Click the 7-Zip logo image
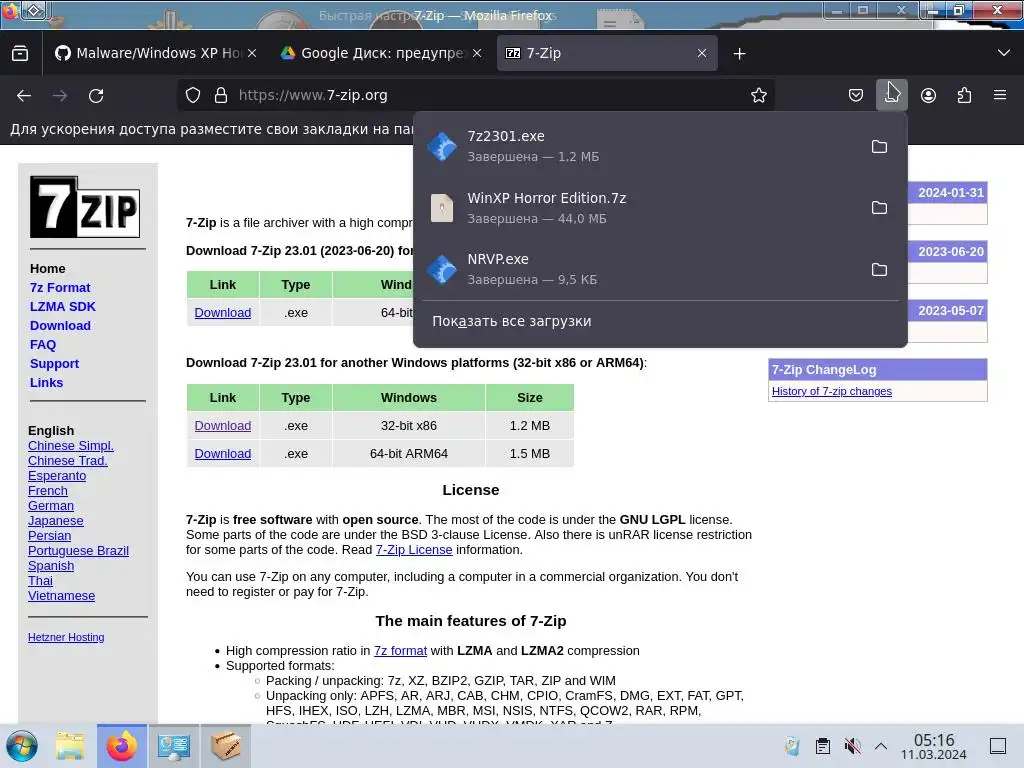Screen dimensions: 1024x768 pyautogui.click(x=85, y=207)
